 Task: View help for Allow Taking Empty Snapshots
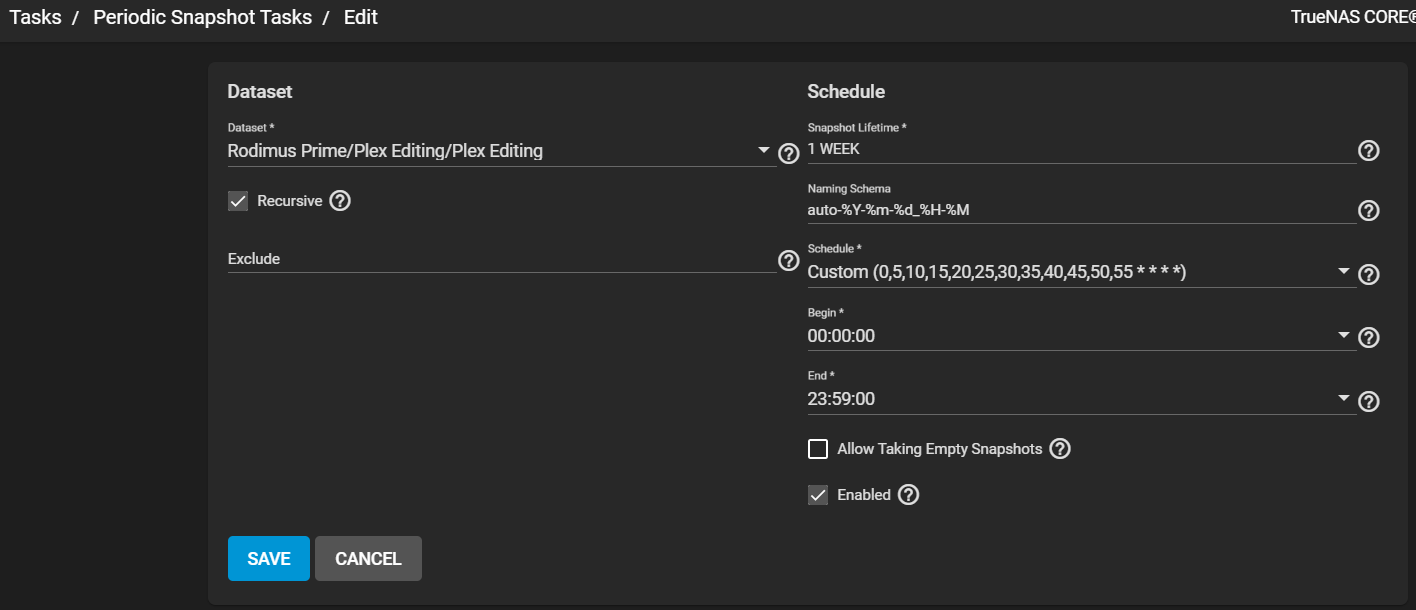pyautogui.click(x=1060, y=449)
